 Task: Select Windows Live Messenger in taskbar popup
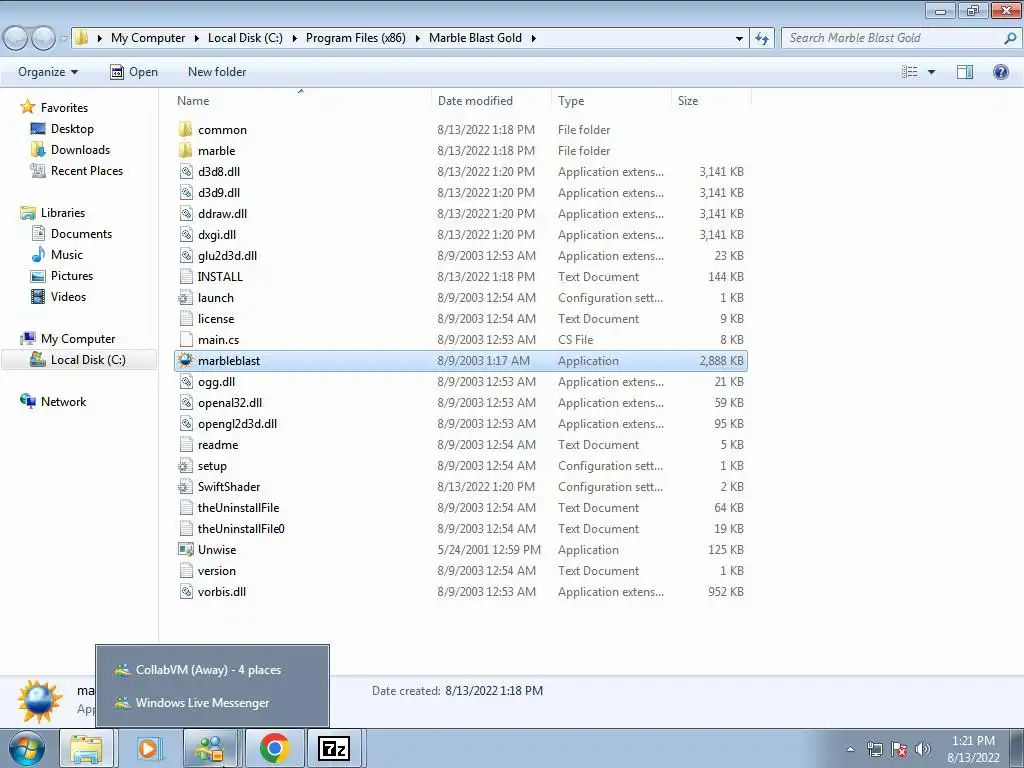pos(212,703)
